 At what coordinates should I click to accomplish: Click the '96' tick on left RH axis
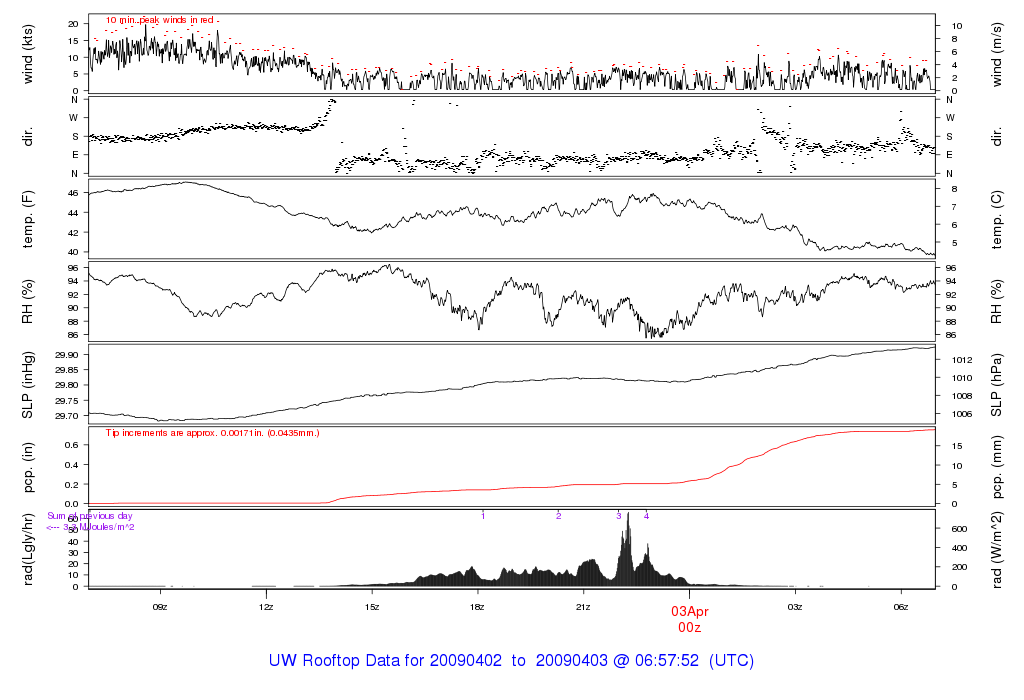pyautogui.click(x=73, y=268)
